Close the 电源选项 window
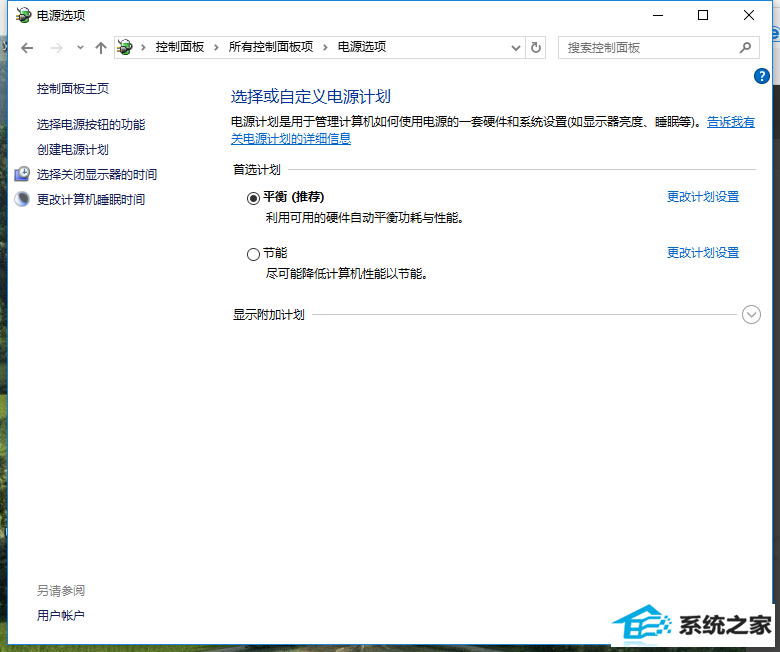The width and height of the screenshot is (780, 652). (x=749, y=15)
